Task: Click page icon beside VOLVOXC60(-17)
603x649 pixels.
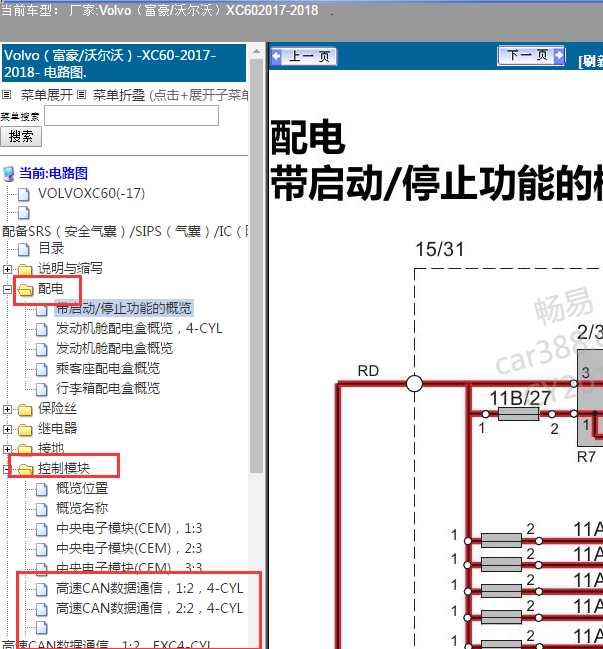Action: 24,194
